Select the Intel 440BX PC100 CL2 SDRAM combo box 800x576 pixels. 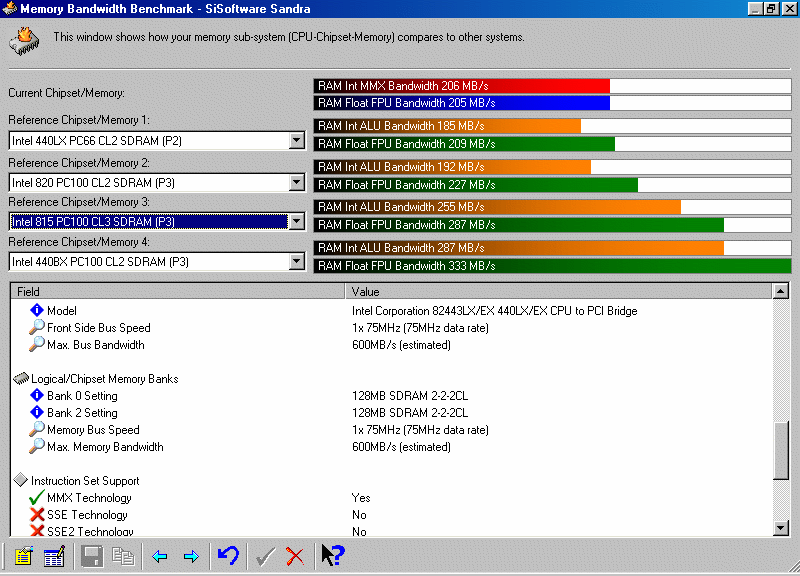pyautogui.click(x=157, y=261)
